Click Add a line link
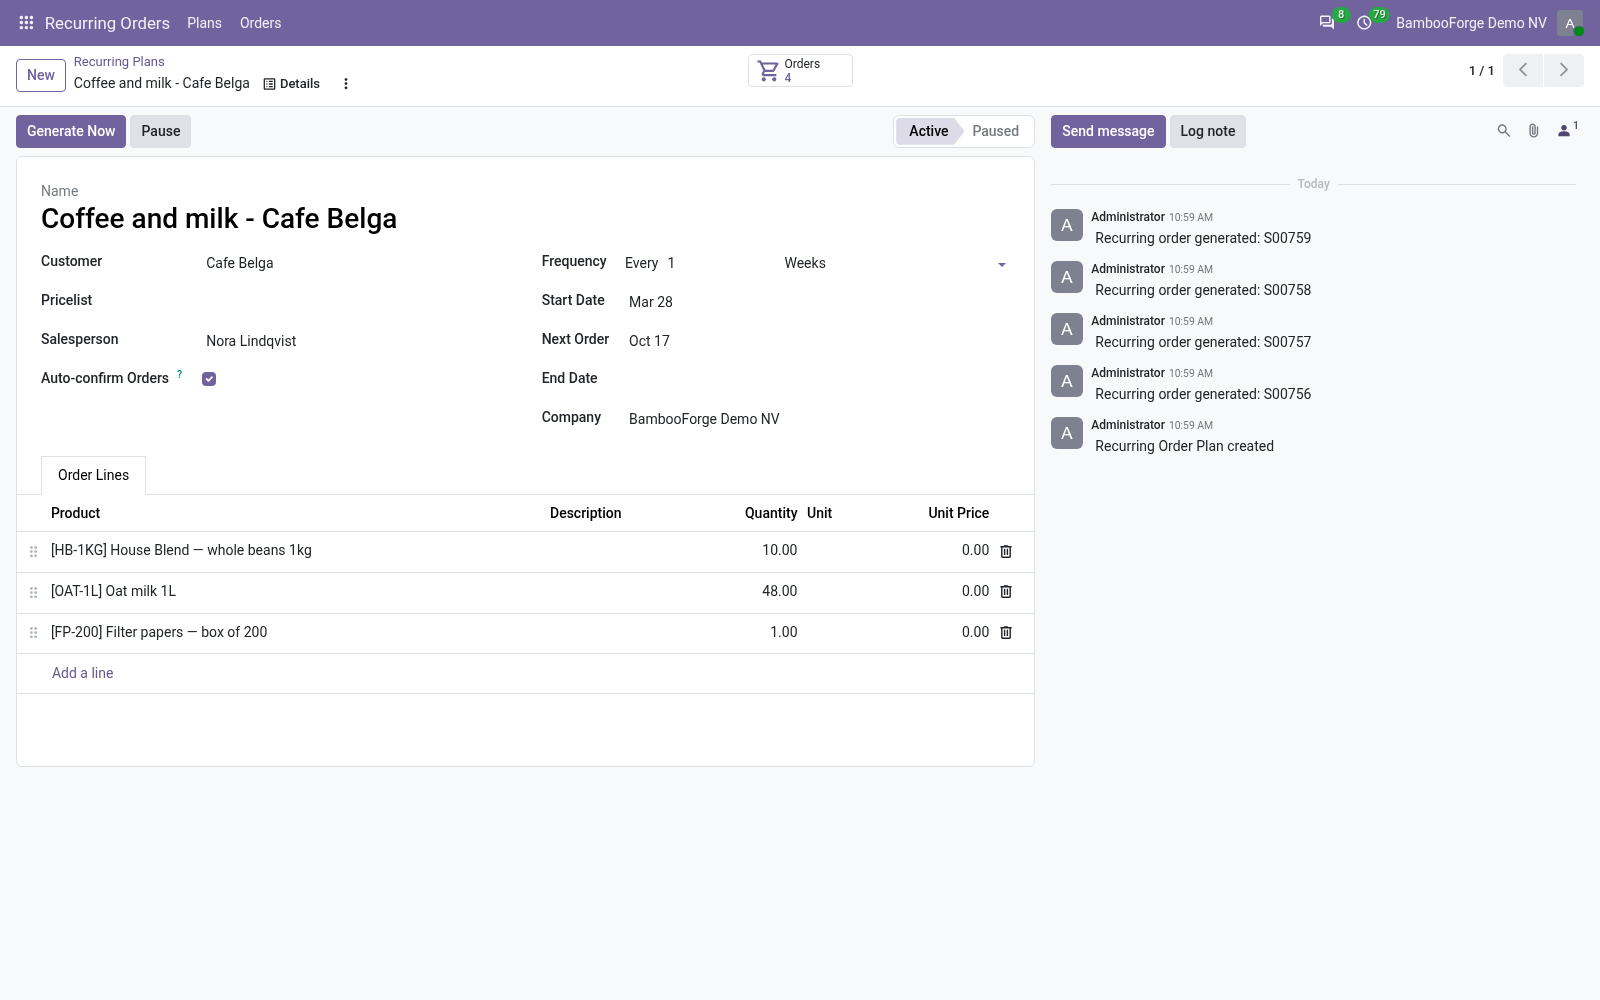This screenshot has height=1000, width=1600. [83, 673]
